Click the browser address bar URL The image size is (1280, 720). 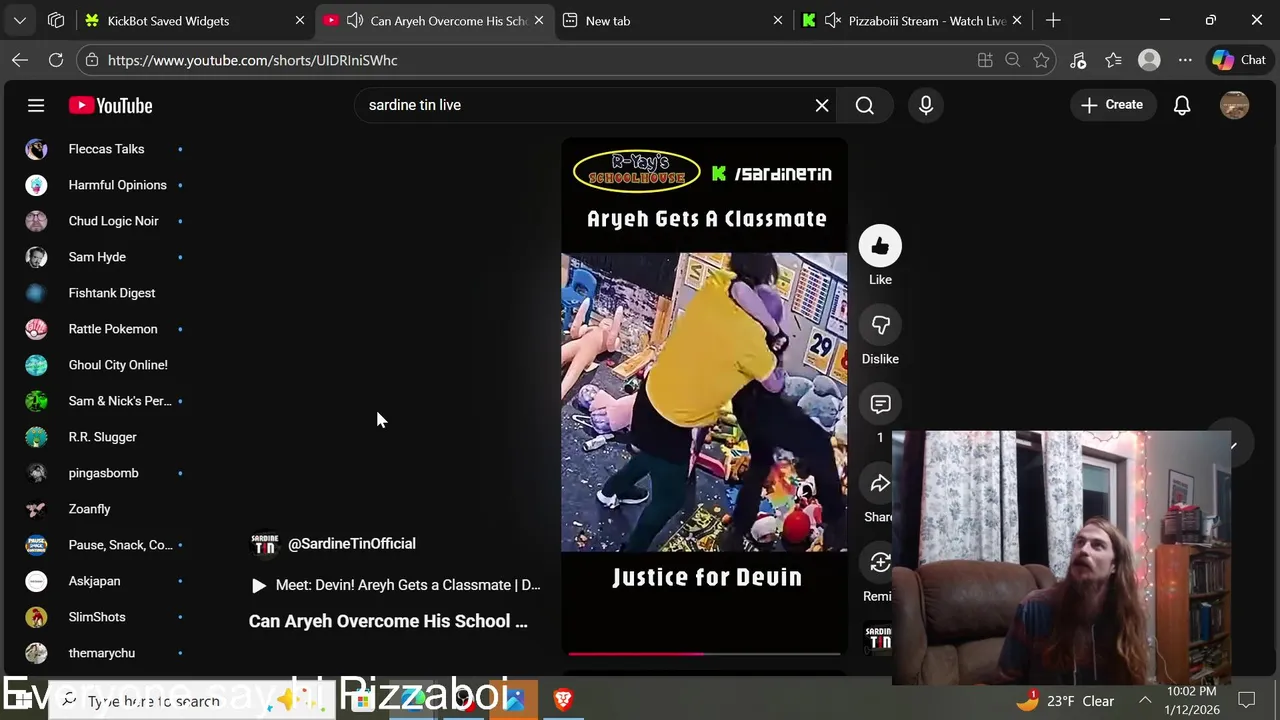(253, 60)
